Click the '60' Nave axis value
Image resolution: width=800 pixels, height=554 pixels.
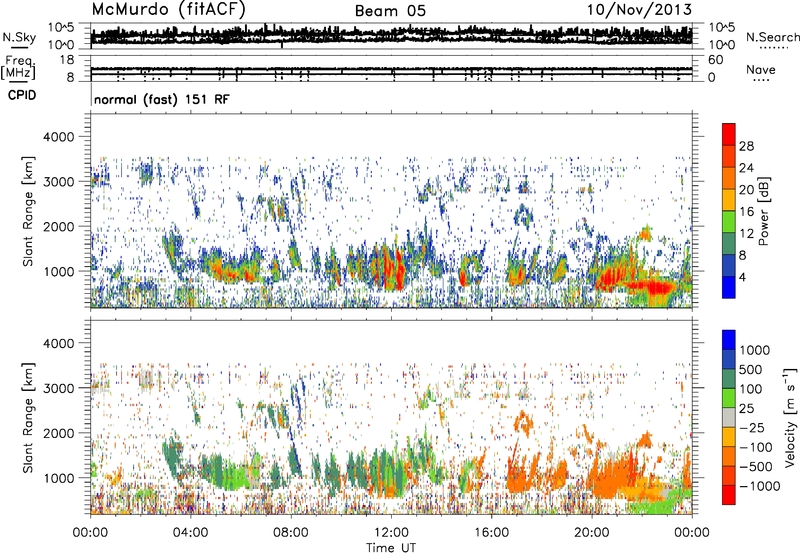click(715, 60)
